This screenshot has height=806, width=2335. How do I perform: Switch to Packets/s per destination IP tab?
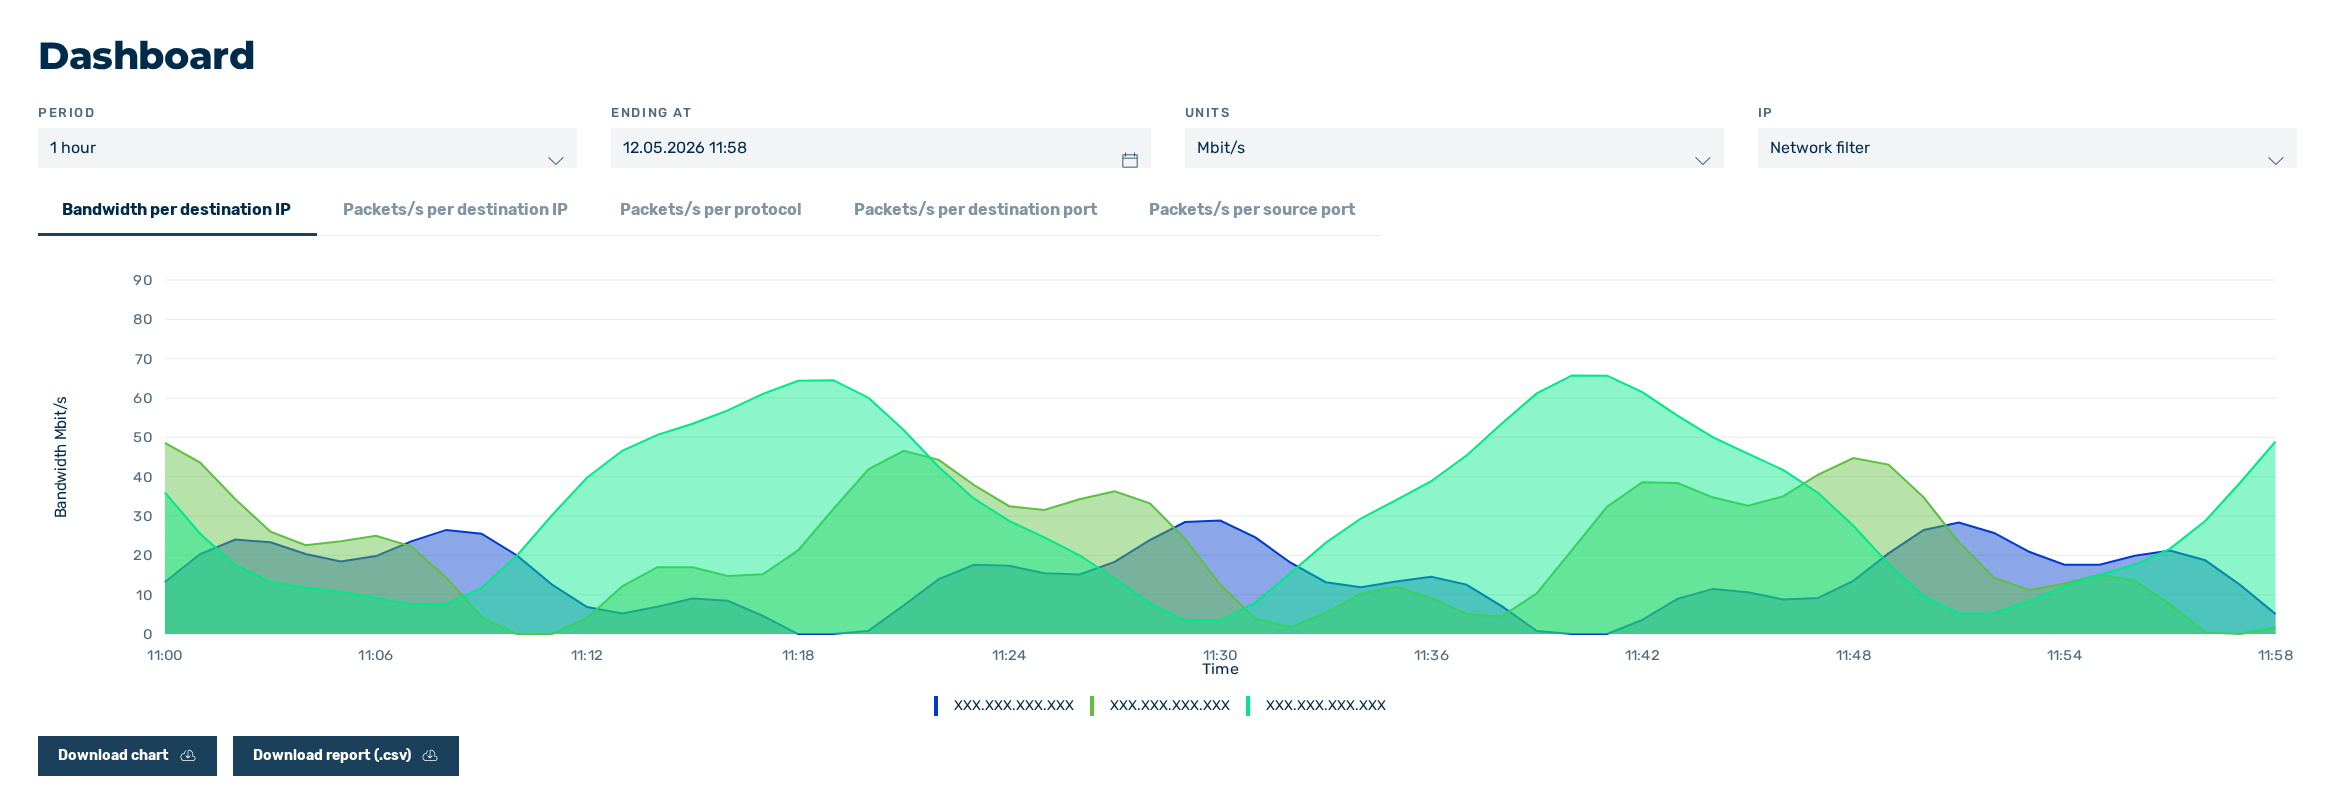[x=455, y=210]
